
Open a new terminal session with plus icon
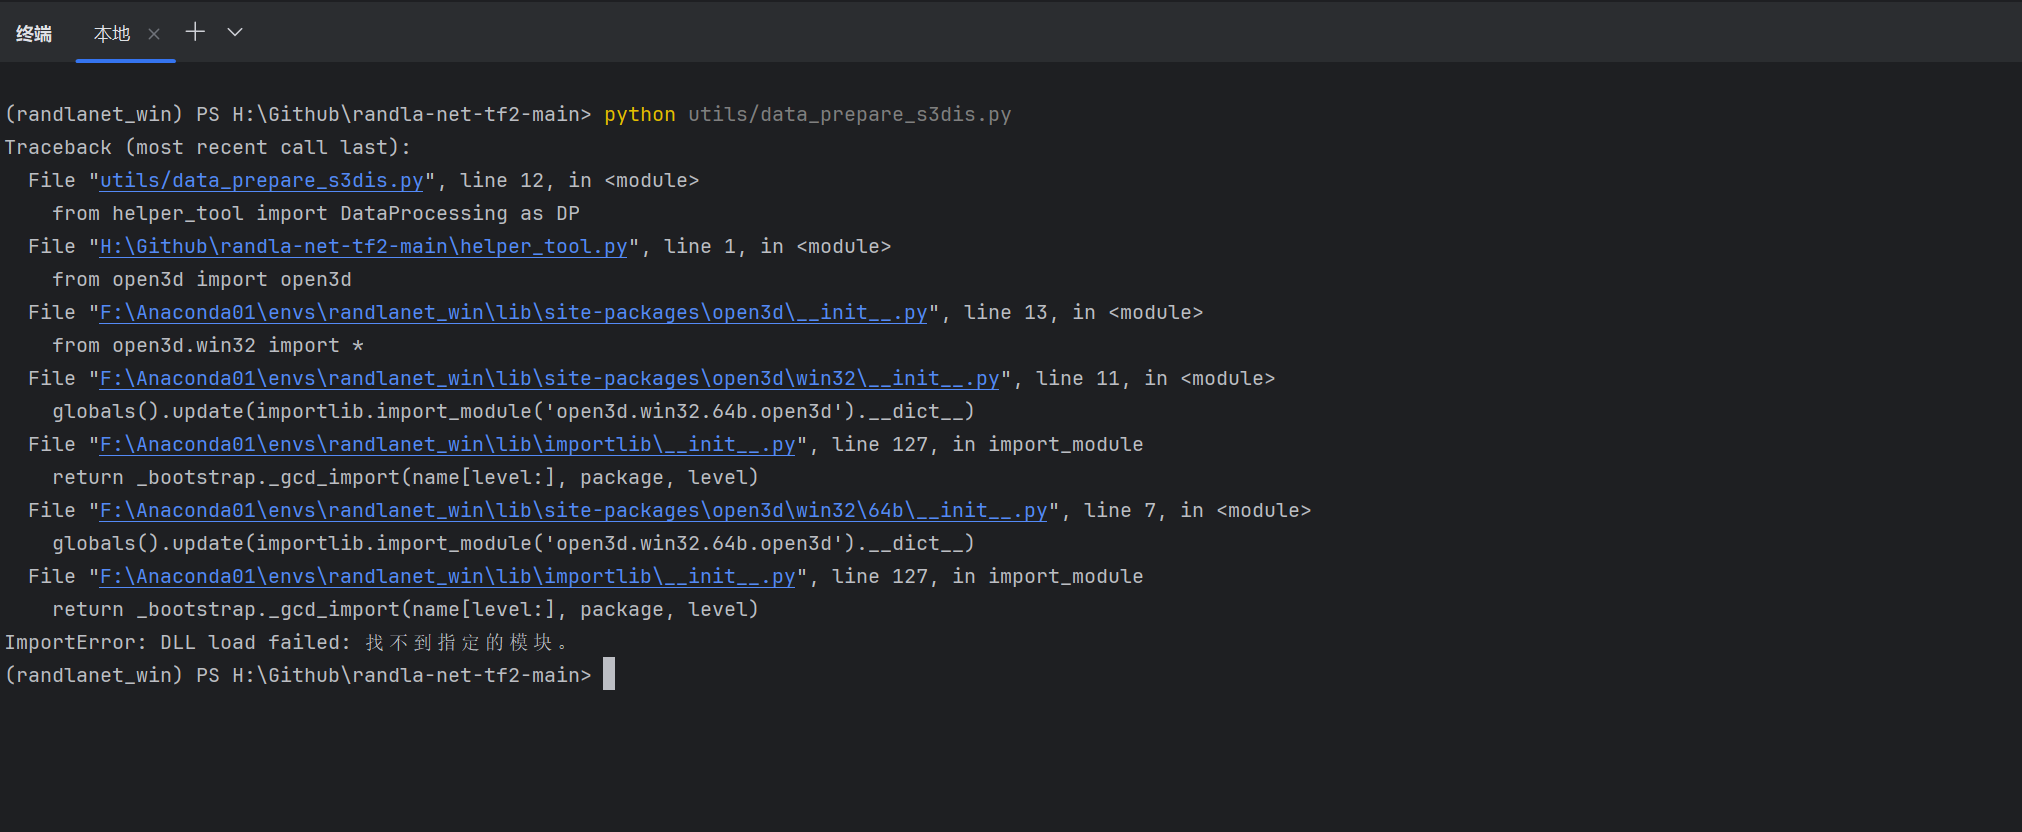click(x=195, y=32)
